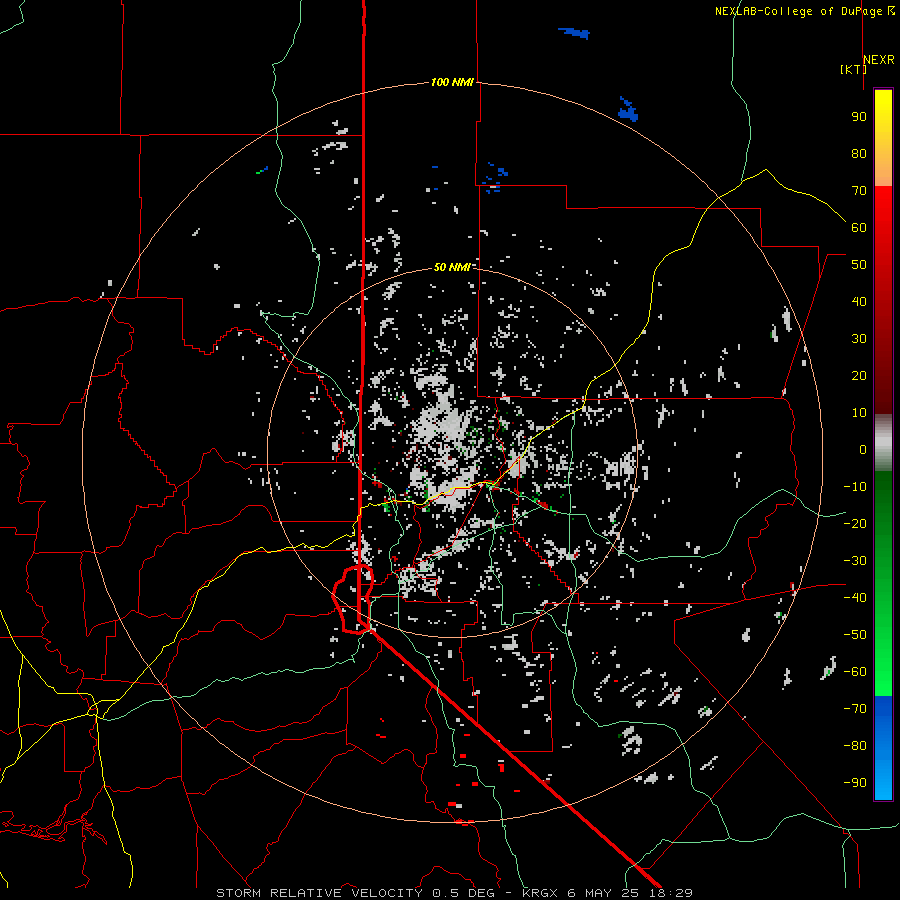Viewport: 900px width, 900px height.
Task: Pick the blue segment of the velocity scale
Action: click(x=883, y=748)
